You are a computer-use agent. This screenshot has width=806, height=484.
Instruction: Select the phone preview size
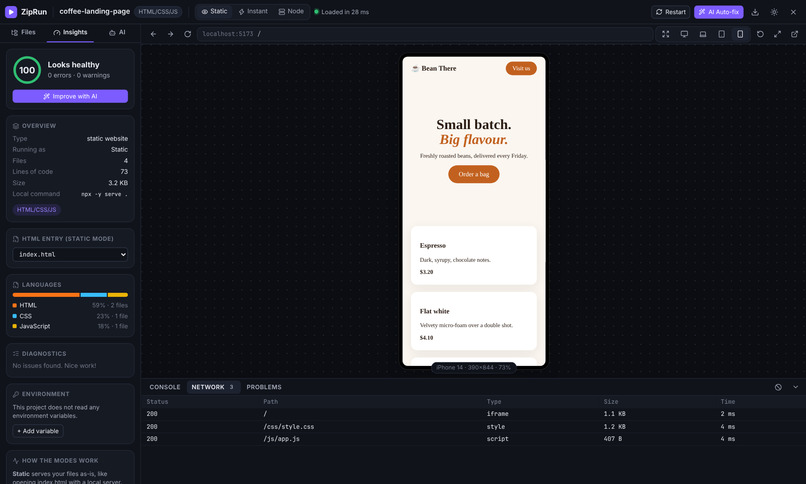[x=740, y=34]
